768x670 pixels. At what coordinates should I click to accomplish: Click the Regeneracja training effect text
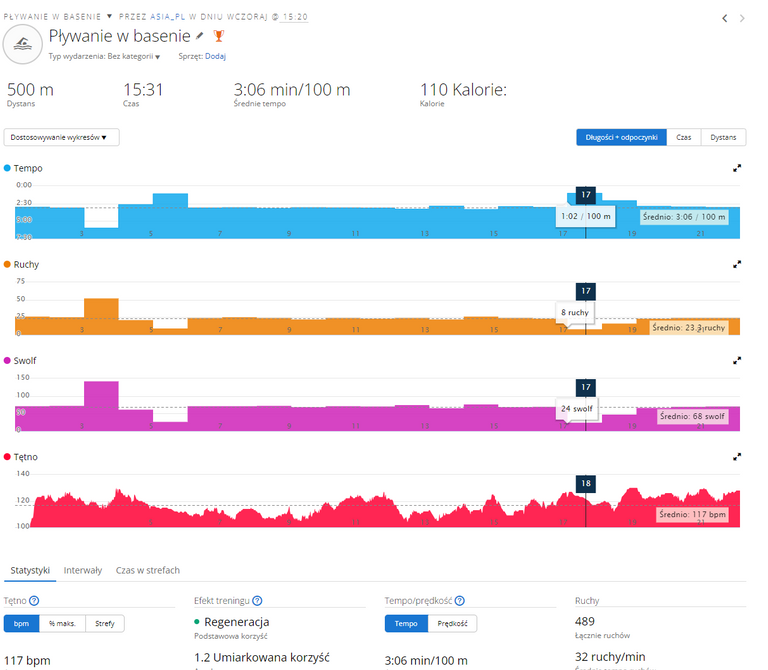[x=237, y=622]
